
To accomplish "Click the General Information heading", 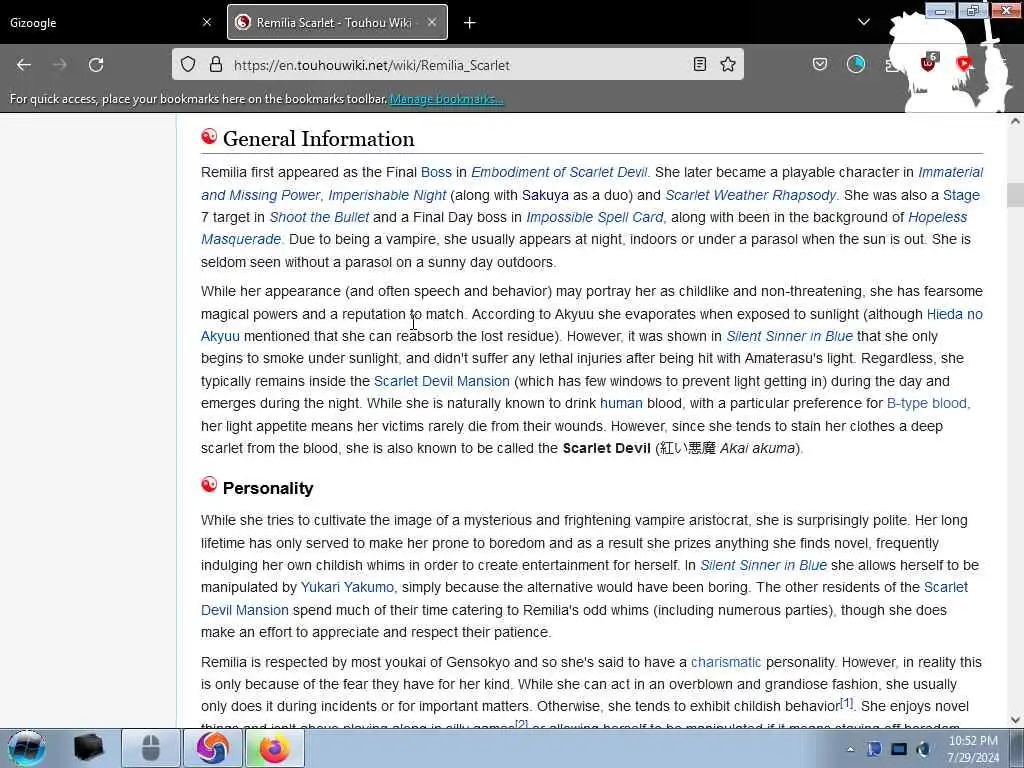I will click(x=319, y=139).
